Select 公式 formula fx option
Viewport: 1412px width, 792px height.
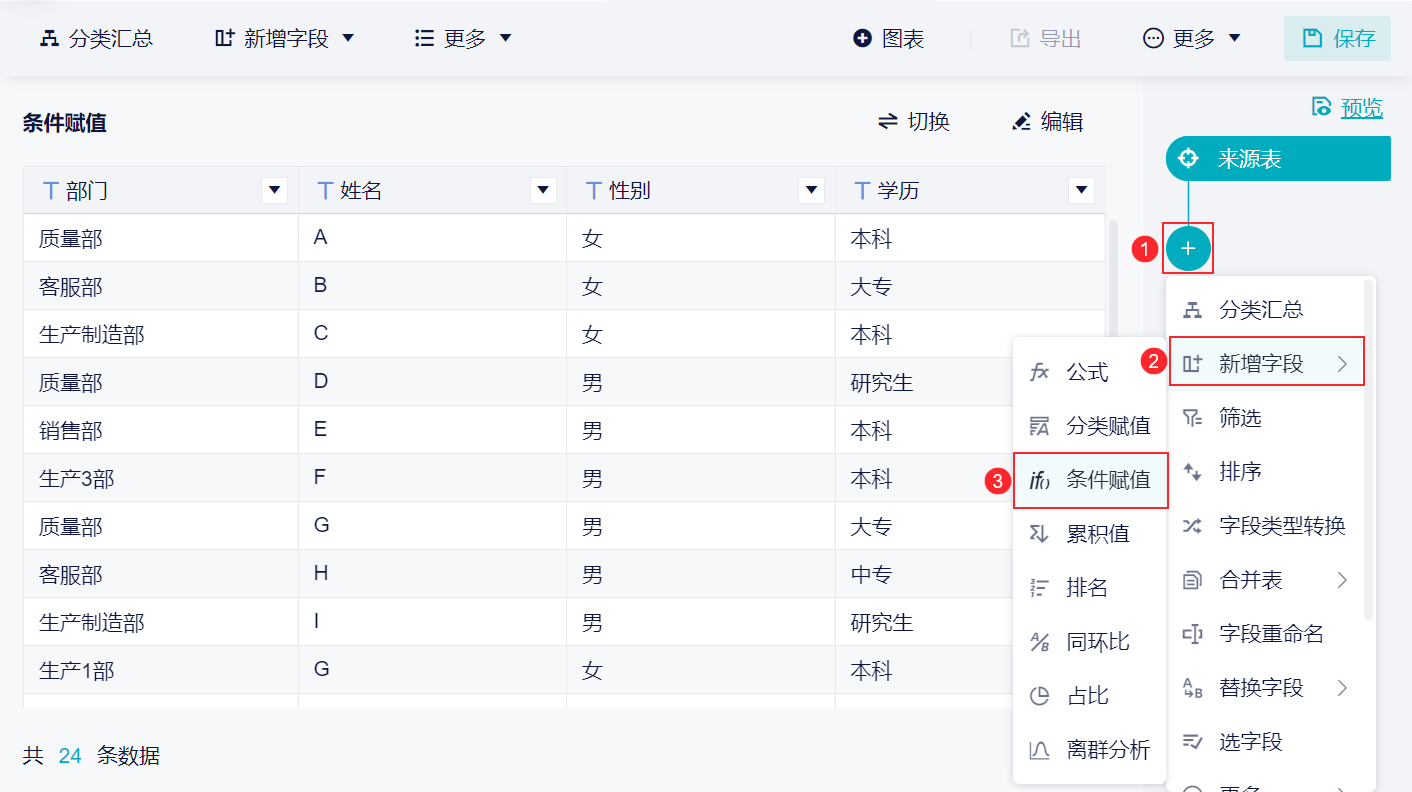click(1088, 373)
